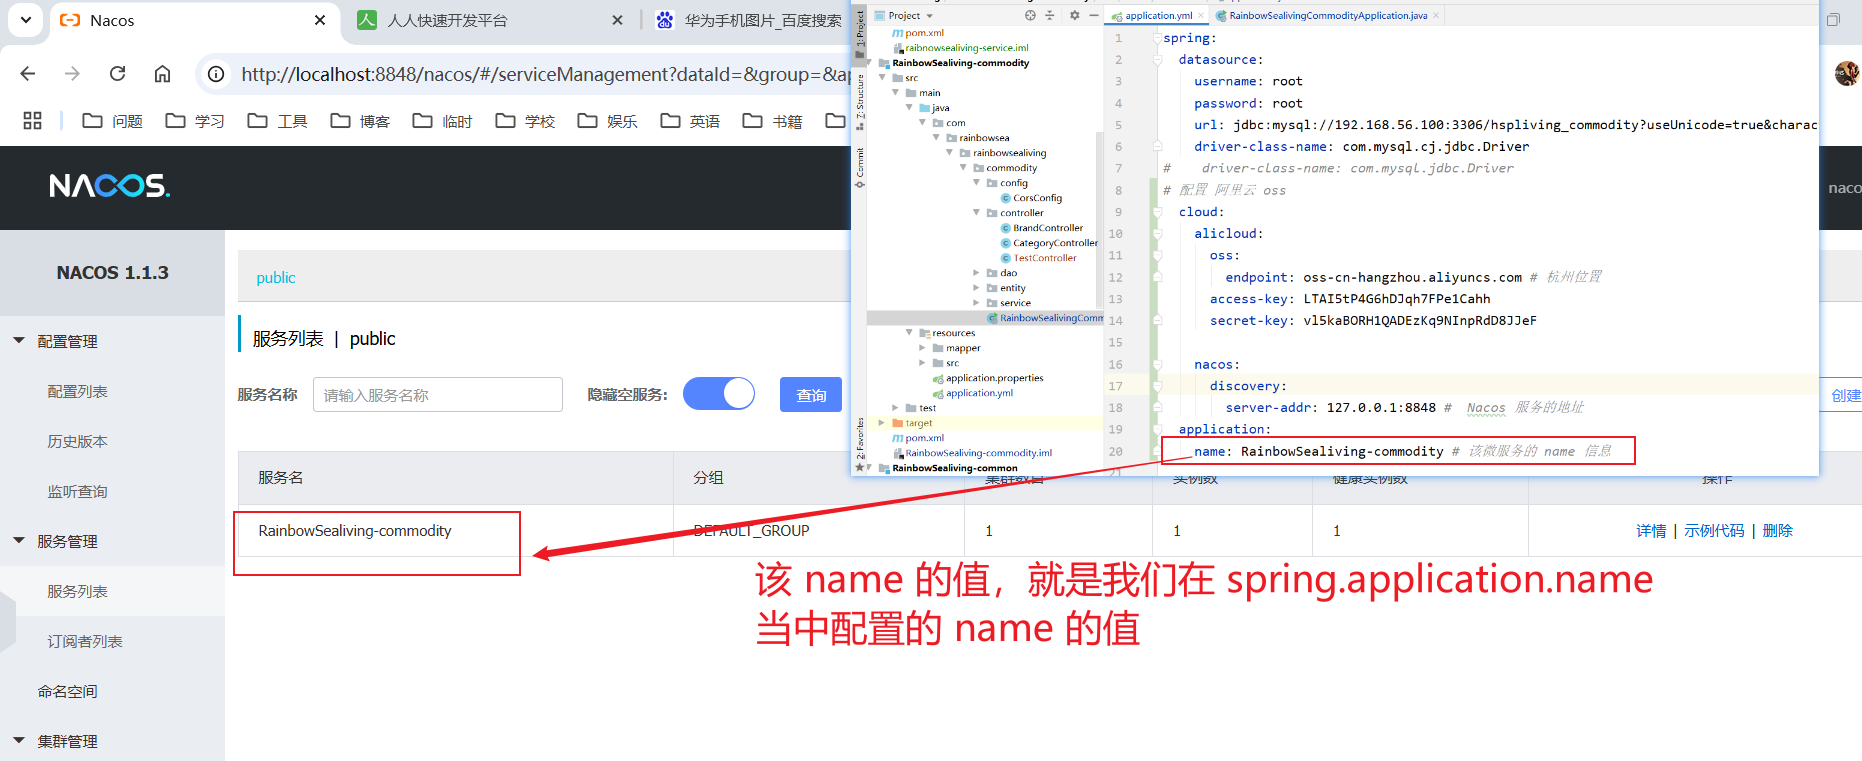Focus the 服务名称 search input
Screen dimensions: 1862x761
(438, 395)
